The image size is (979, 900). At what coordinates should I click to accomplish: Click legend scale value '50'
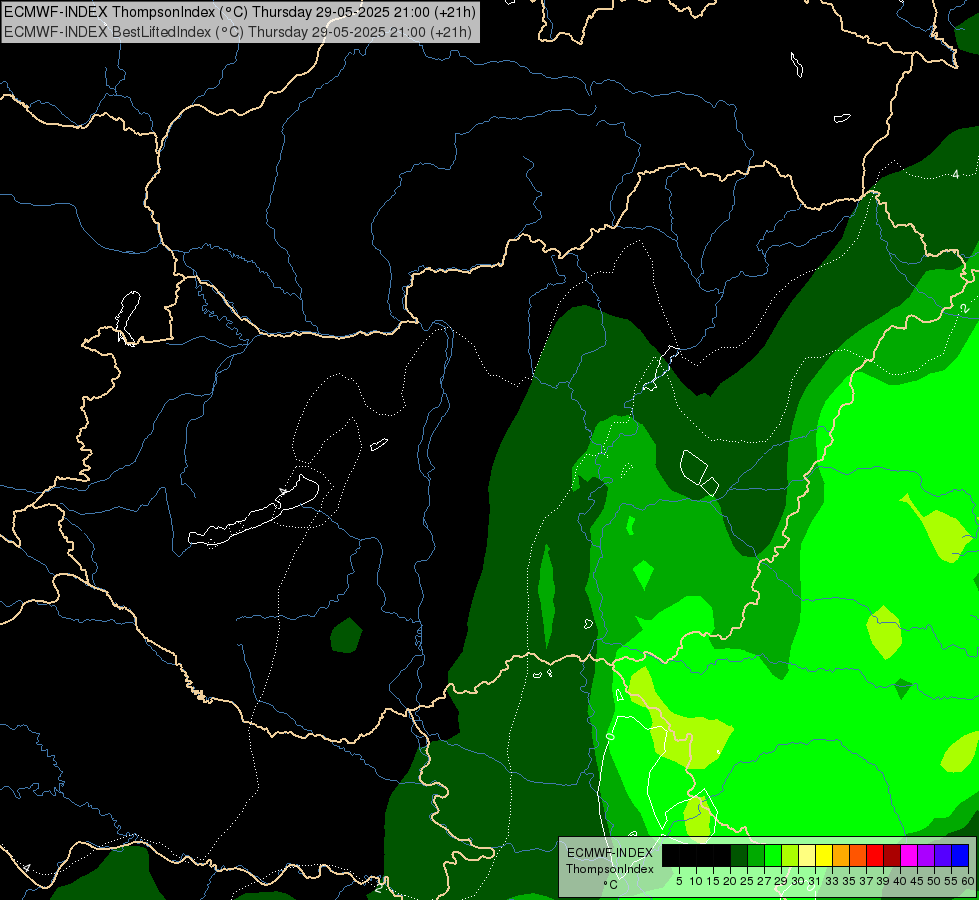tap(934, 881)
